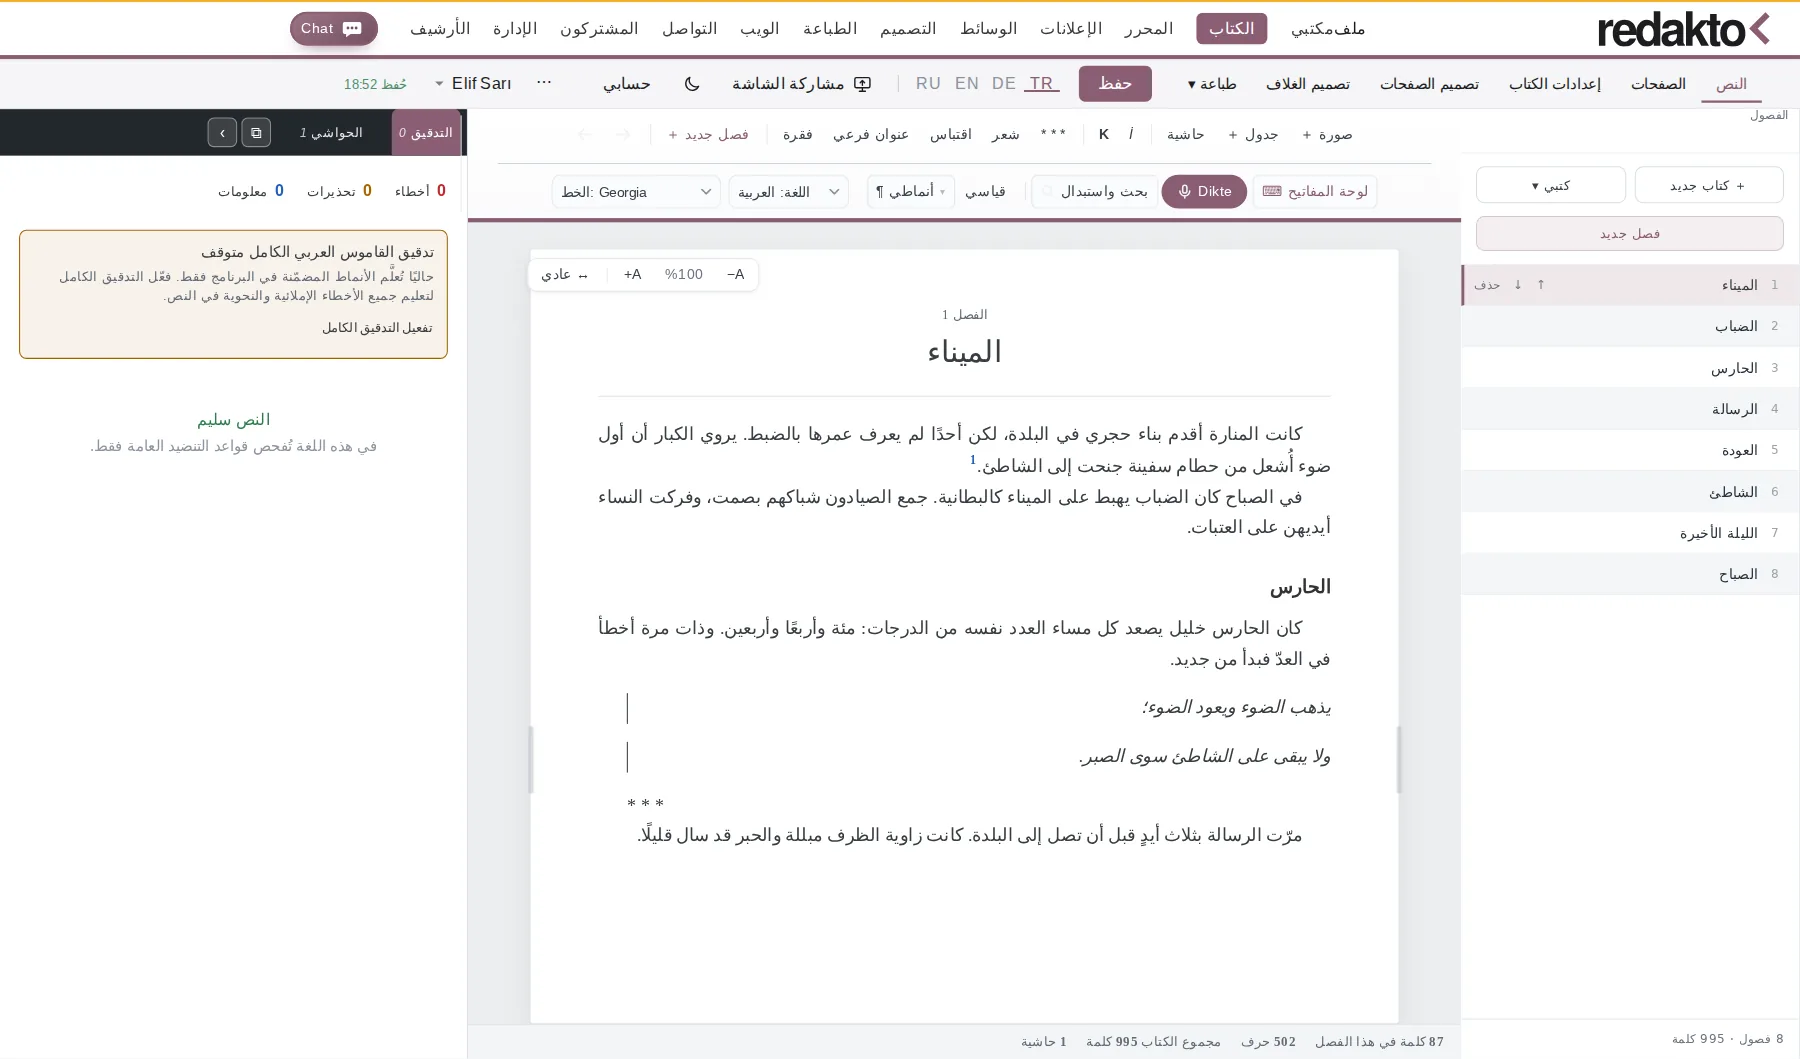Click the undo left arrow

[x=585, y=134]
